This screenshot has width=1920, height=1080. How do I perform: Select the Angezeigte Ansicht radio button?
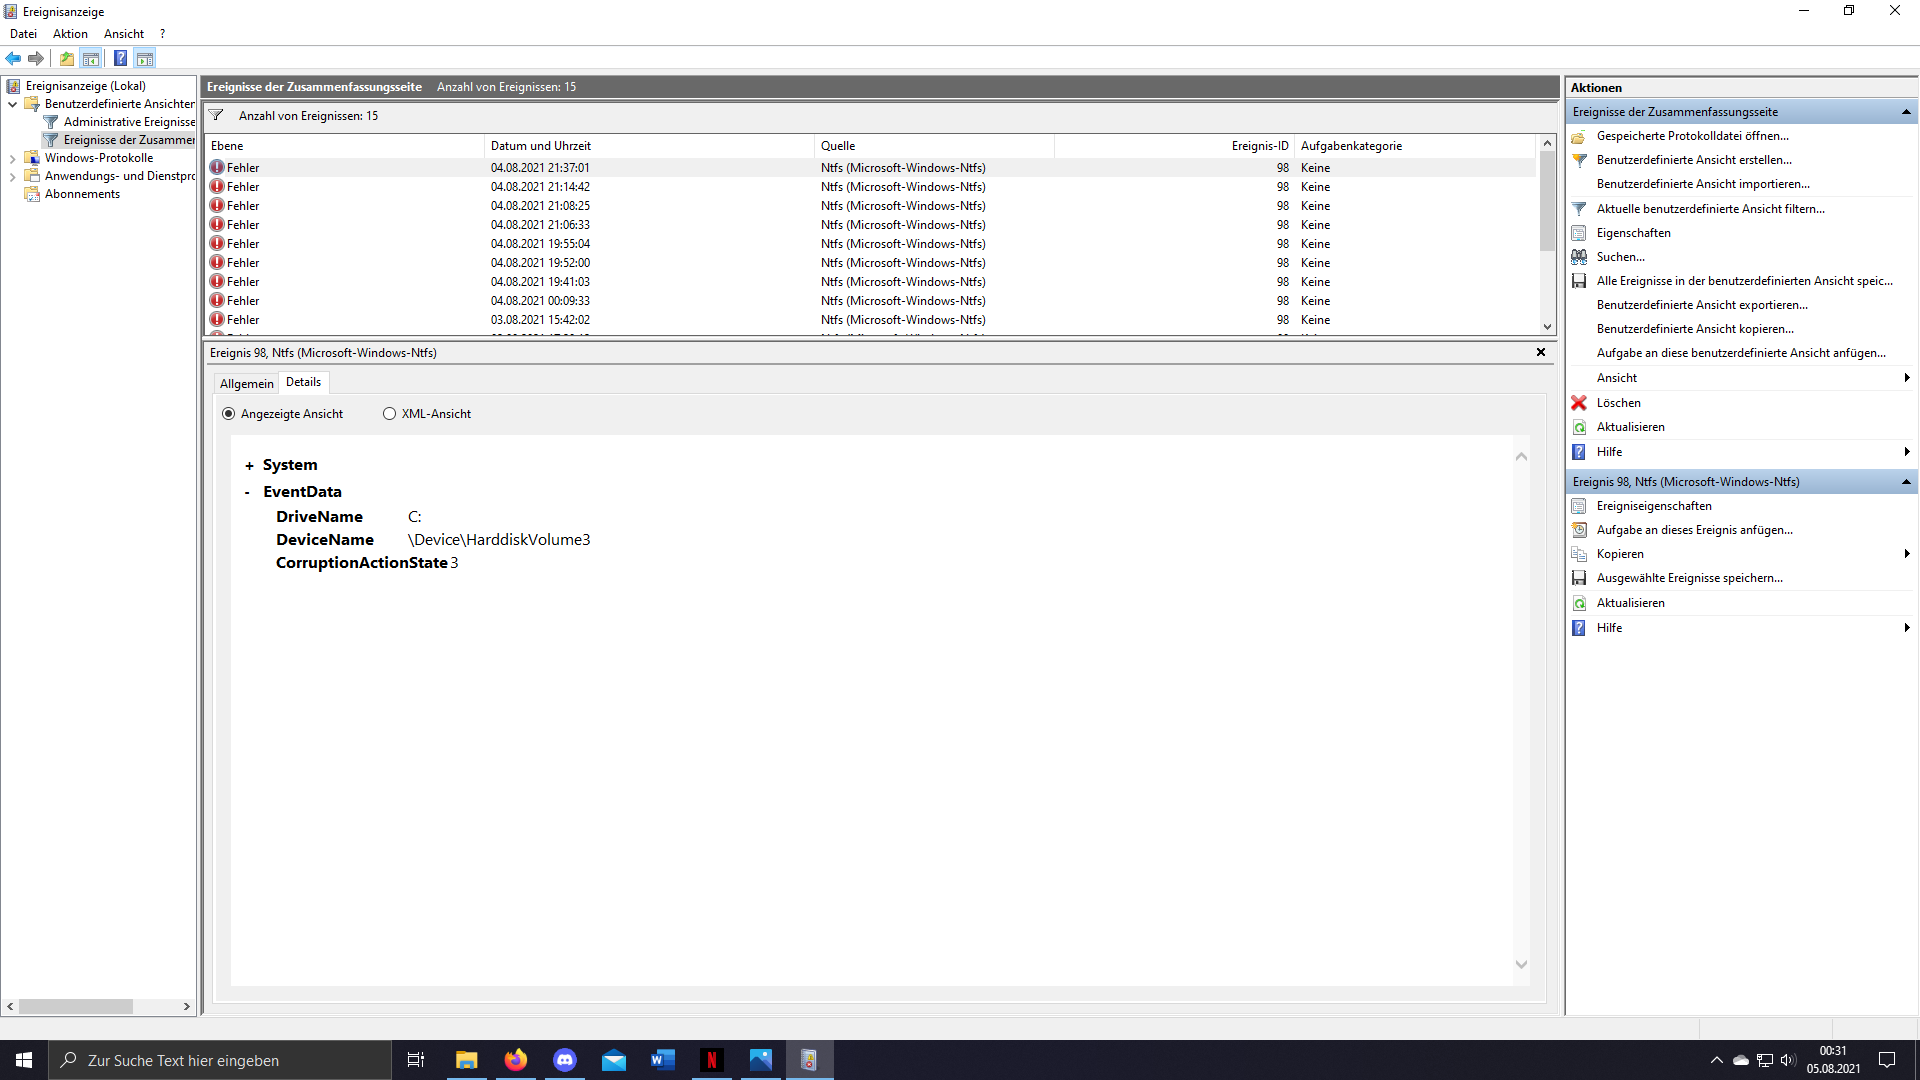(x=229, y=413)
